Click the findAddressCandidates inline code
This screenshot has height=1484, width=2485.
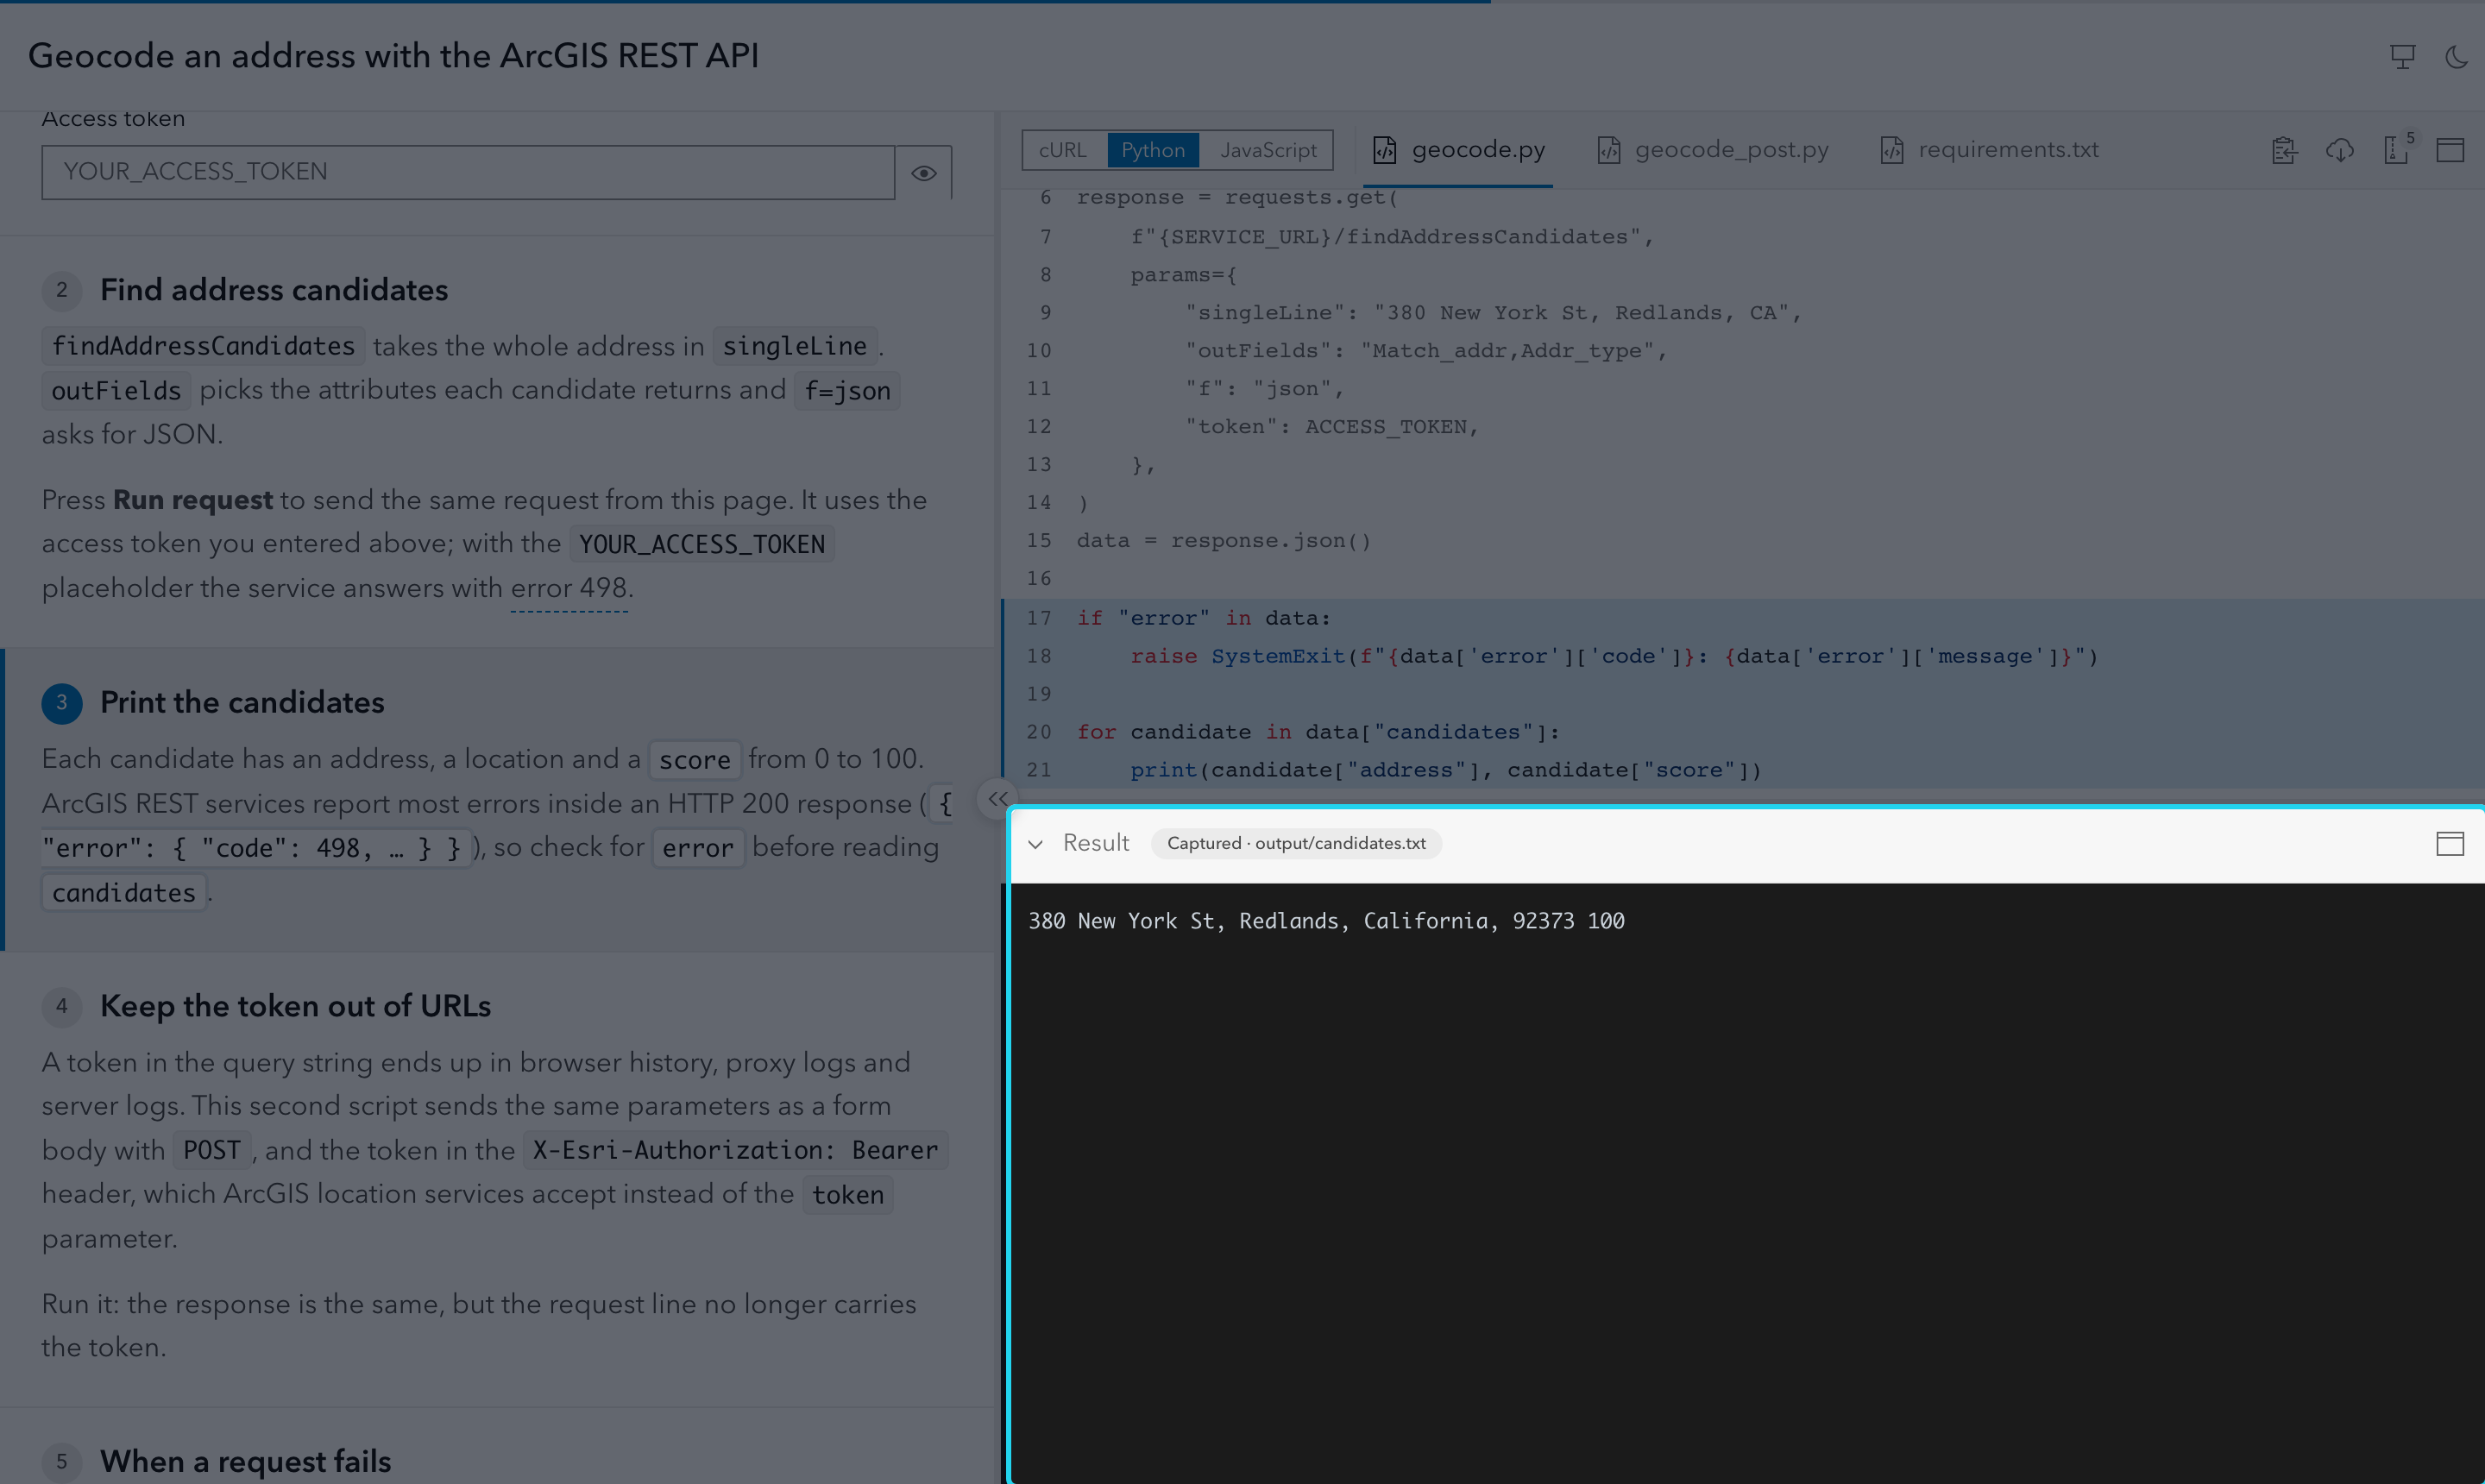[203, 346]
